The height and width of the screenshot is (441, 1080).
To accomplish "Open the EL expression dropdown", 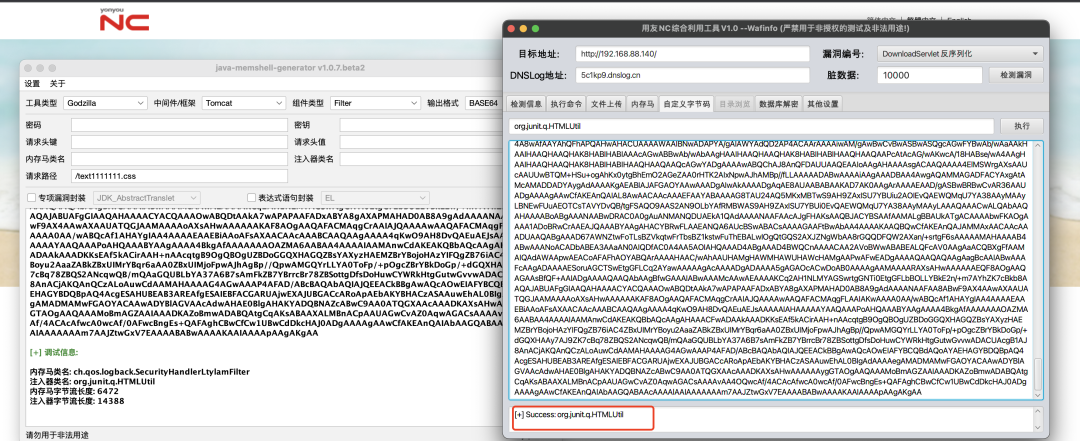I will [375, 197].
